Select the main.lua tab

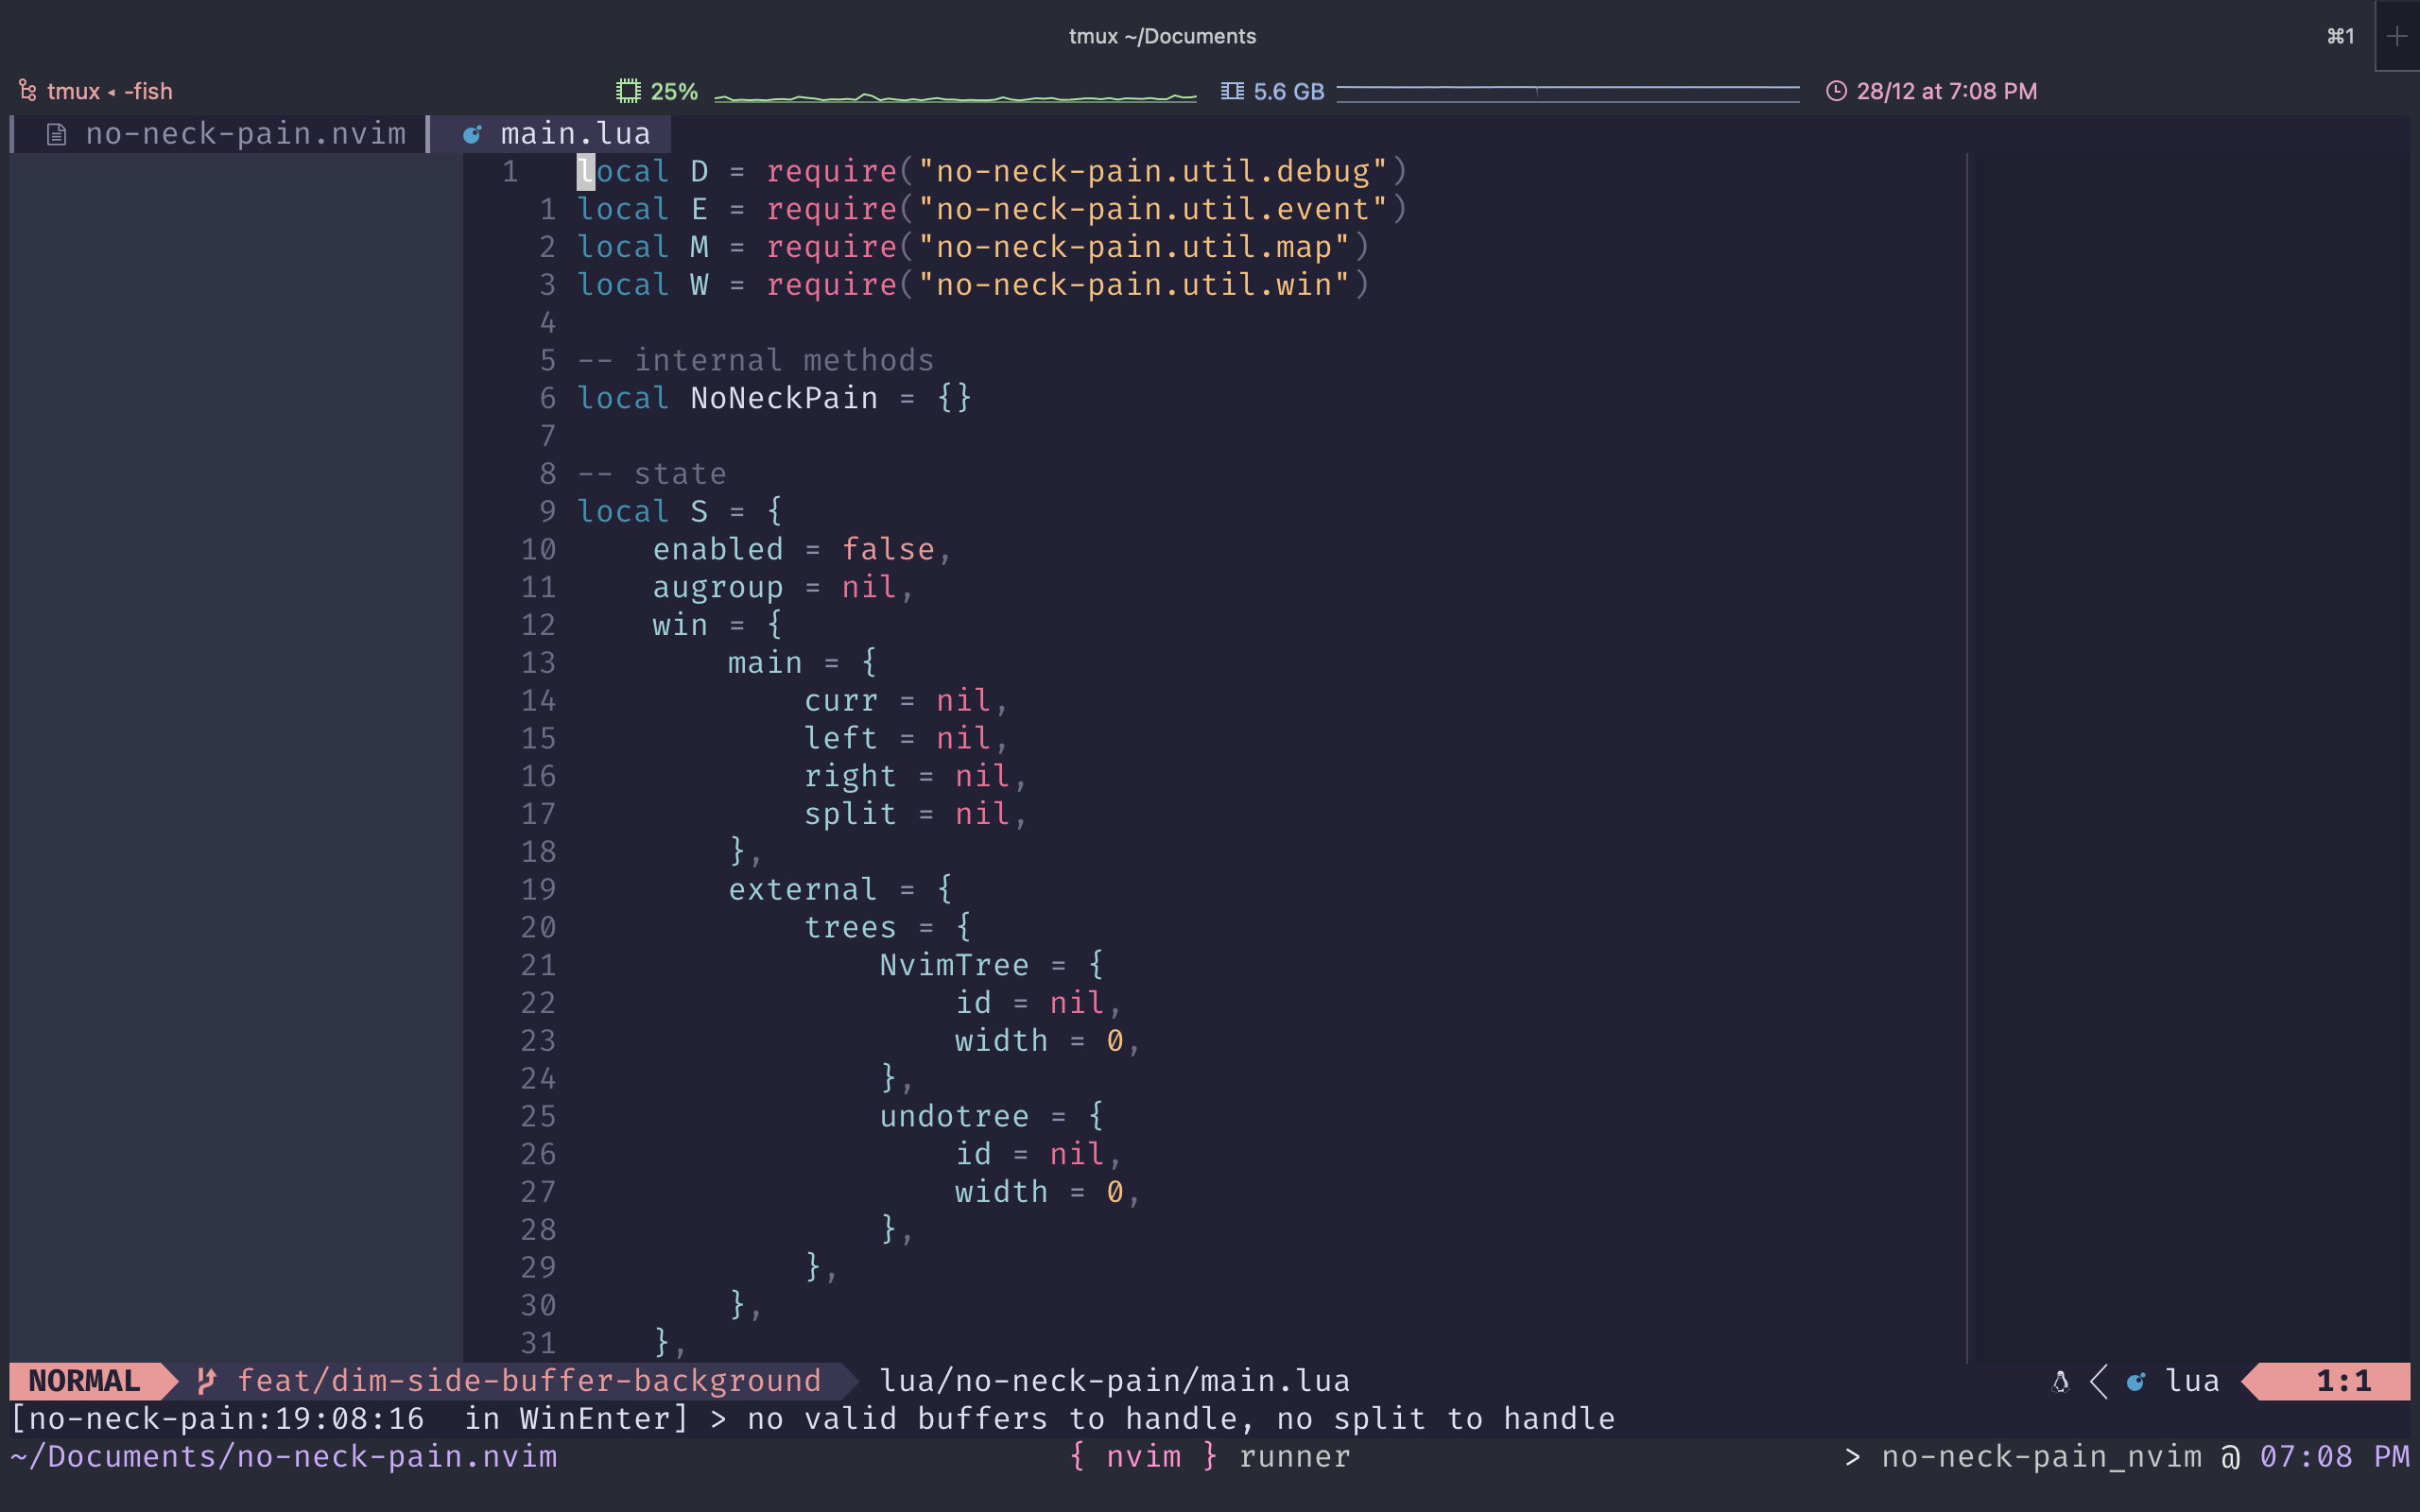point(573,133)
